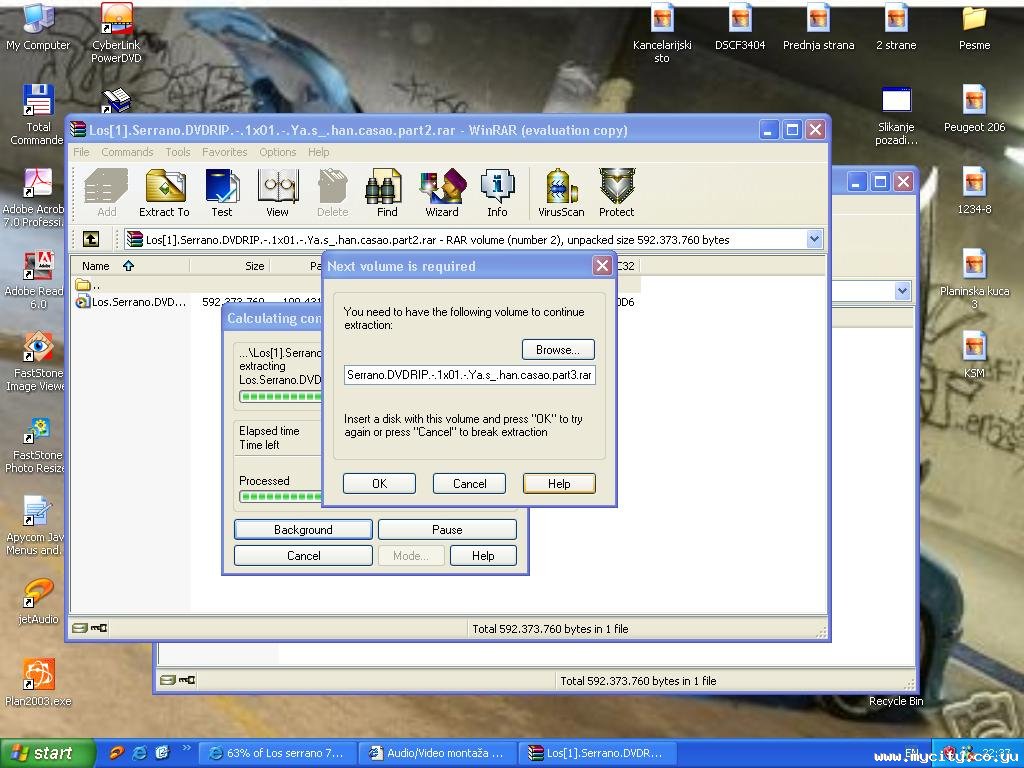Click the volume filename input field
This screenshot has height=768, width=1024.
(x=470, y=375)
